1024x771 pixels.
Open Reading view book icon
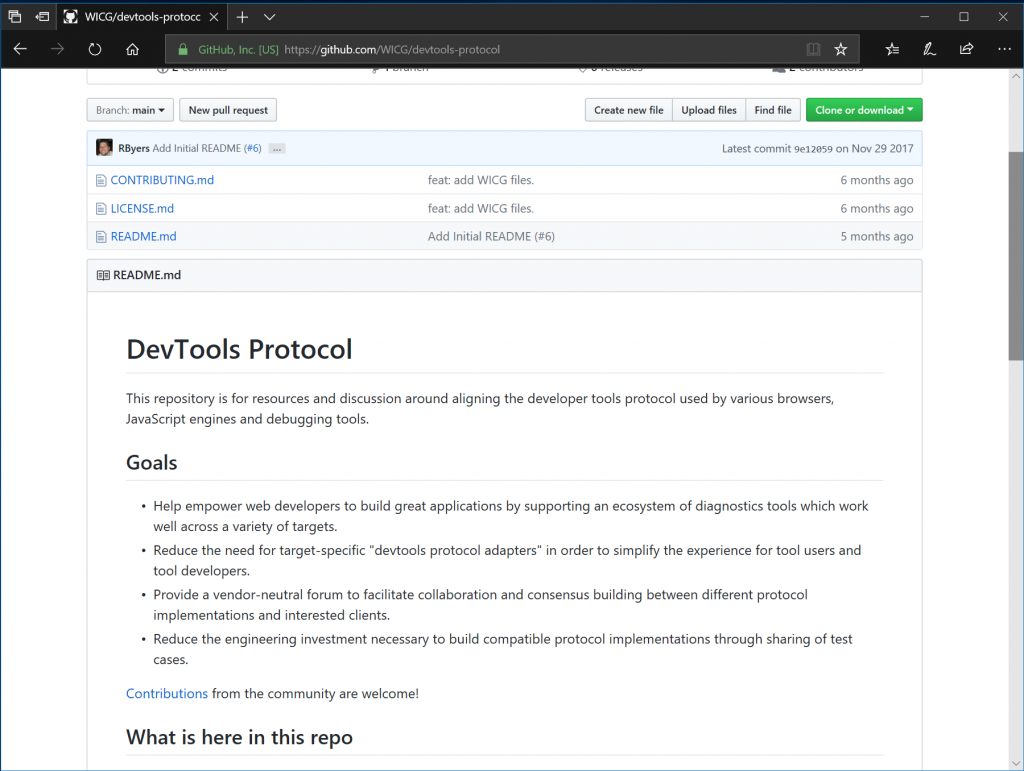point(813,49)
